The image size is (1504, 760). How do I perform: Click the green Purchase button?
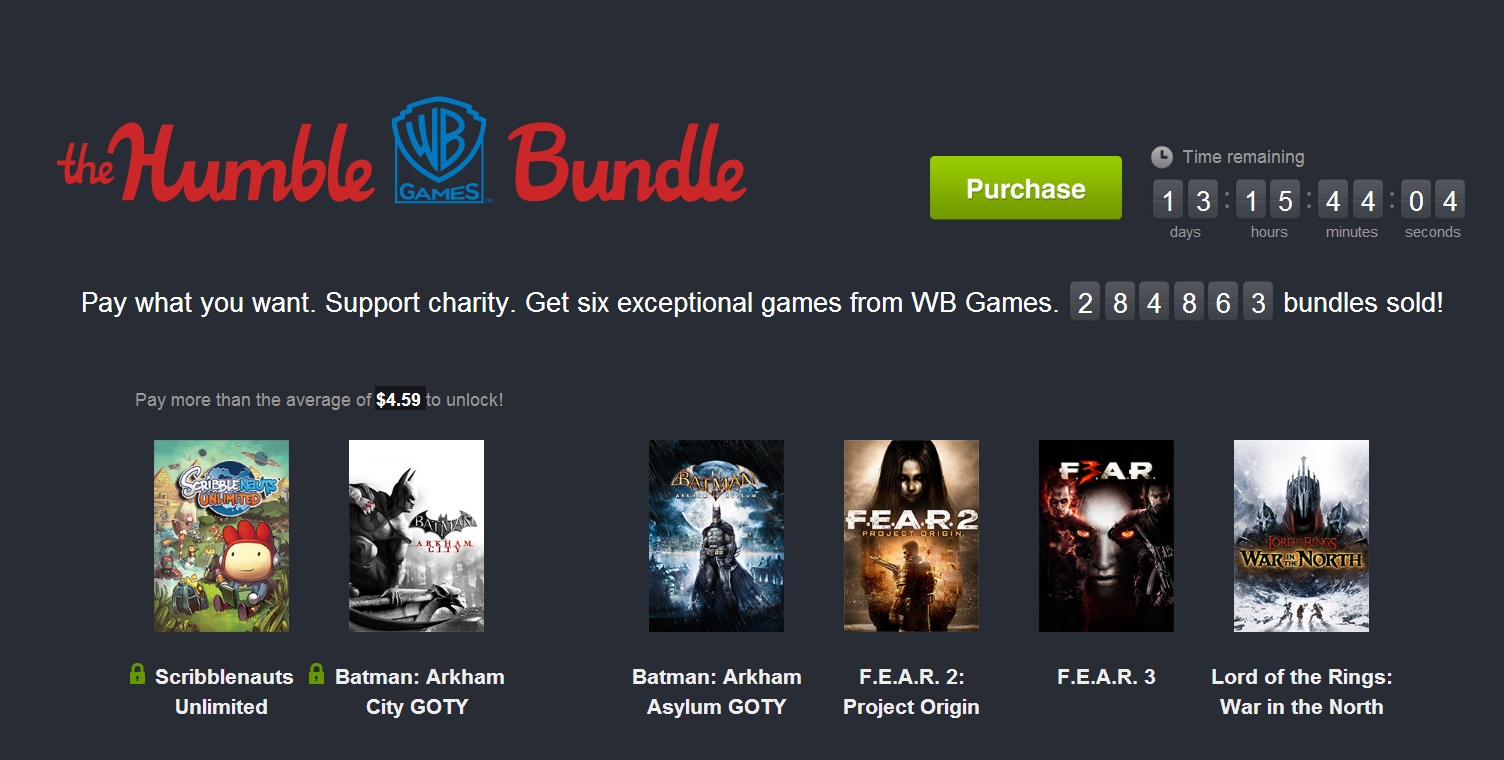coord(1025,188)
